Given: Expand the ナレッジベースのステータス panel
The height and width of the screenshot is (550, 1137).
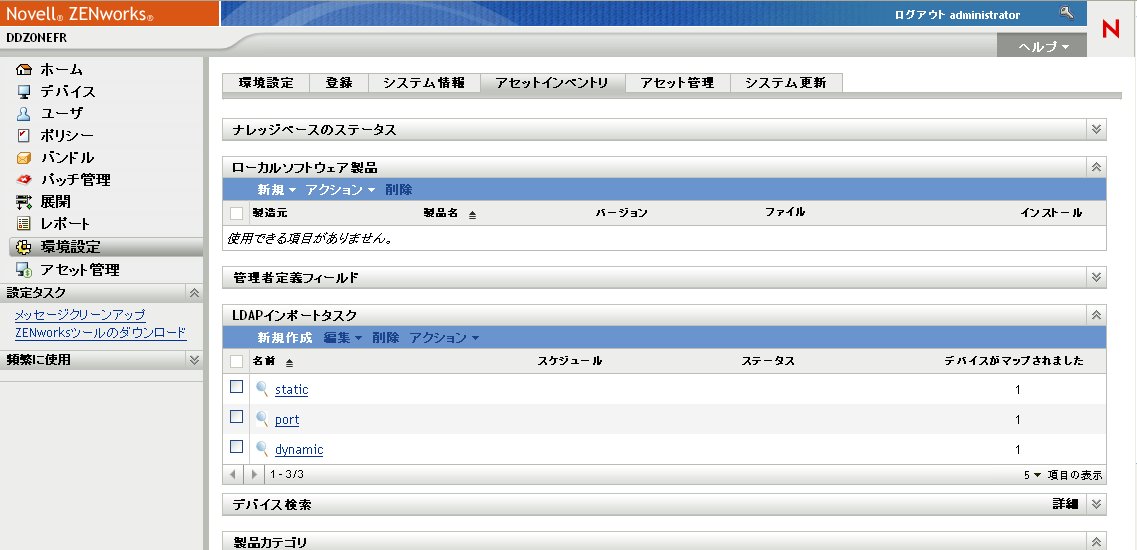Looking at the screenshot, I should (1096, 130).
